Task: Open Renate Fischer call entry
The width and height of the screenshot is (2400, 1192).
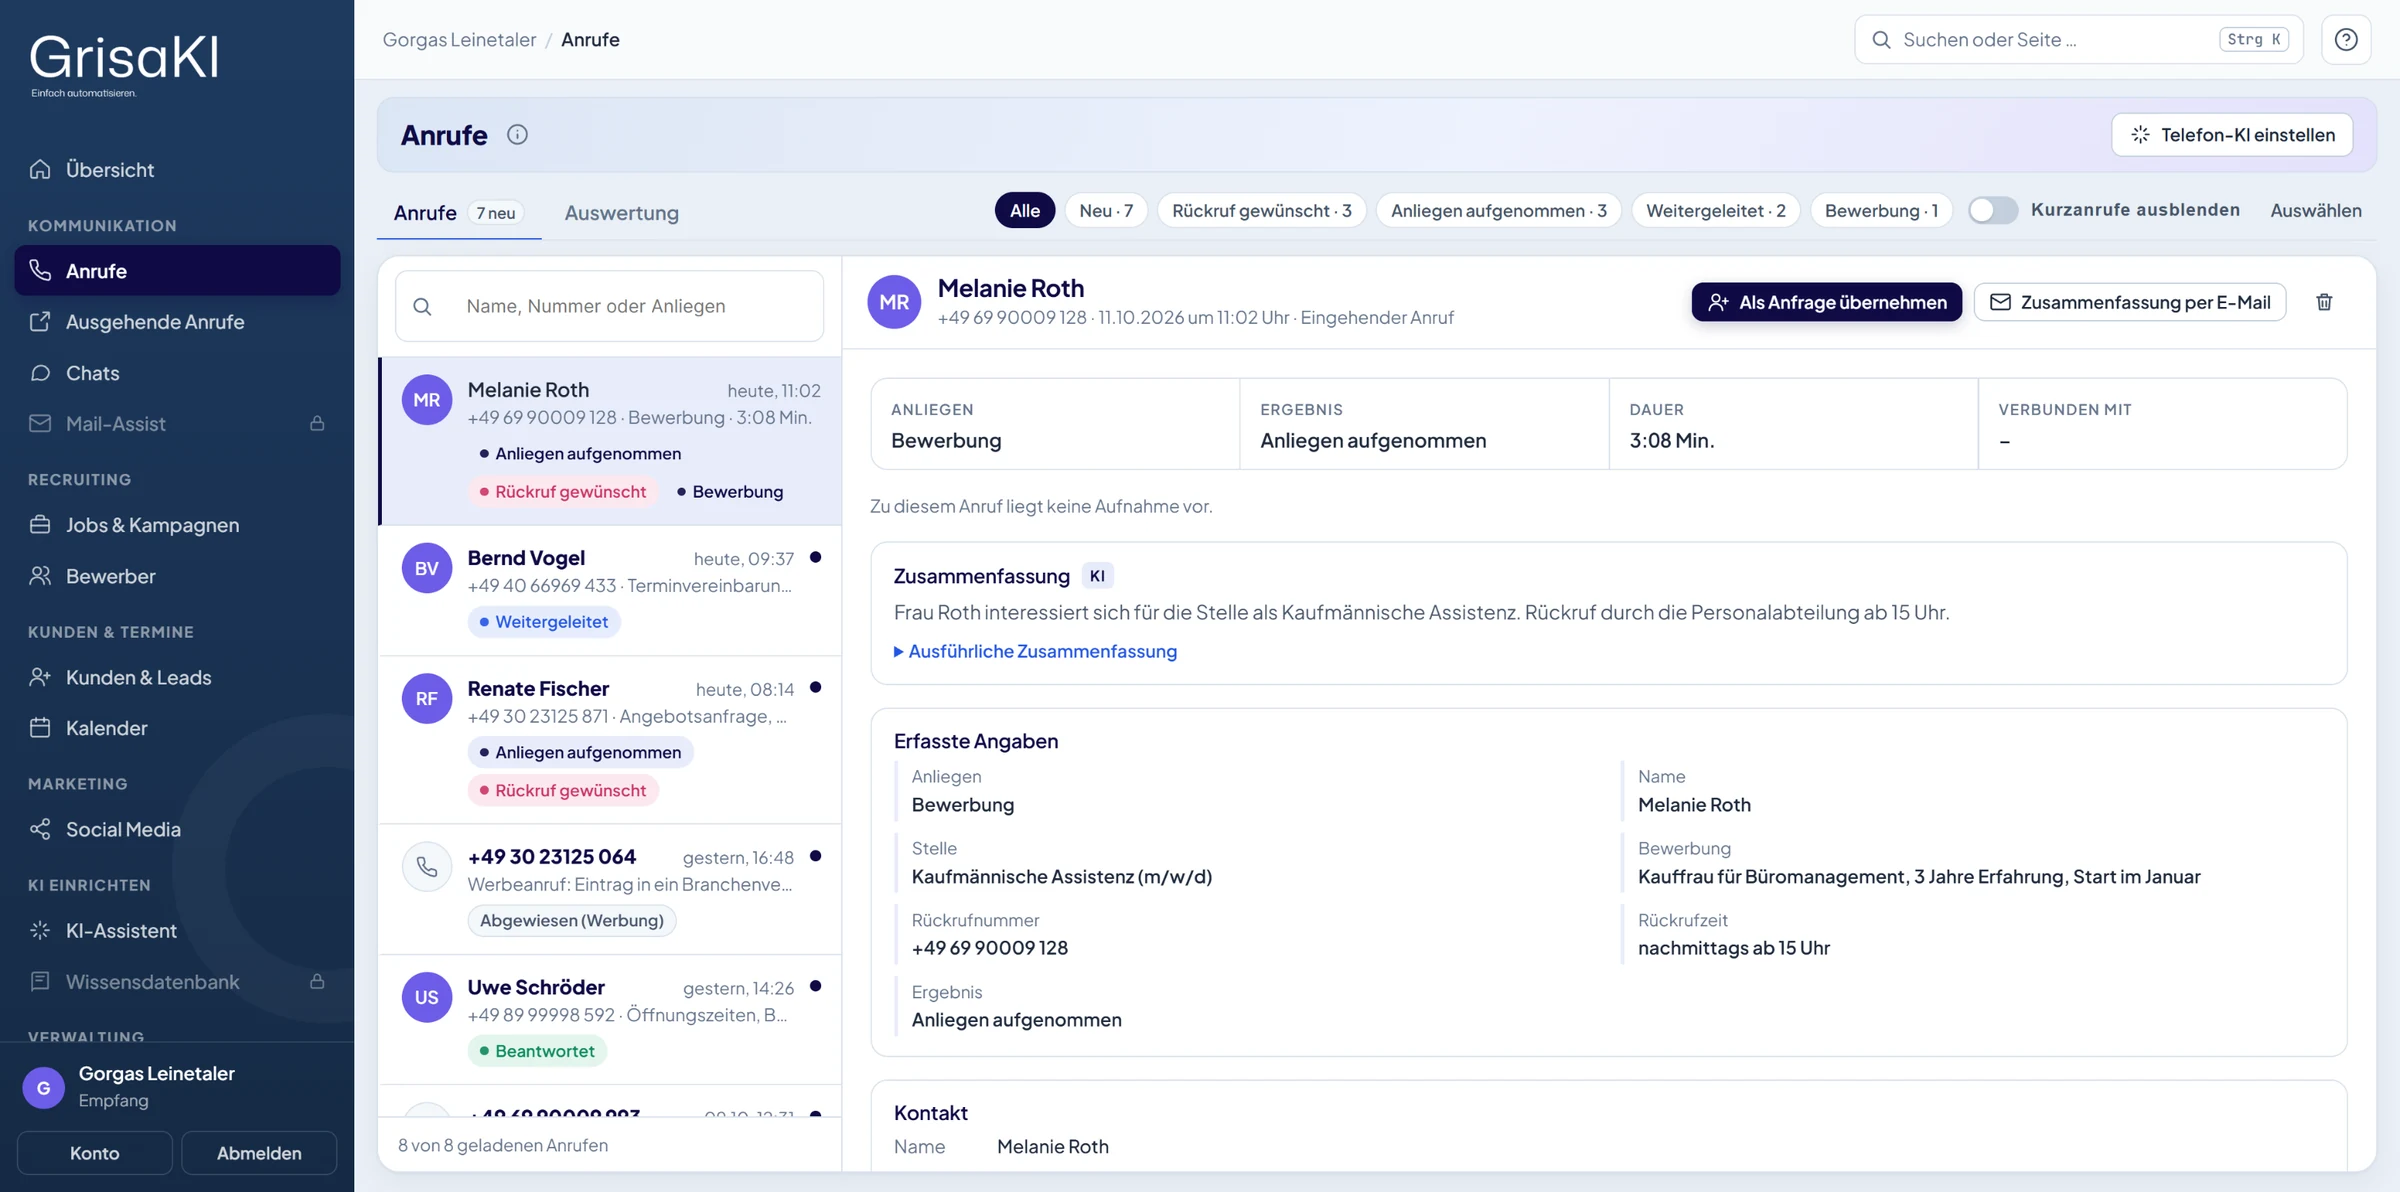Action: pyautogui.click(x=610, y=740)
